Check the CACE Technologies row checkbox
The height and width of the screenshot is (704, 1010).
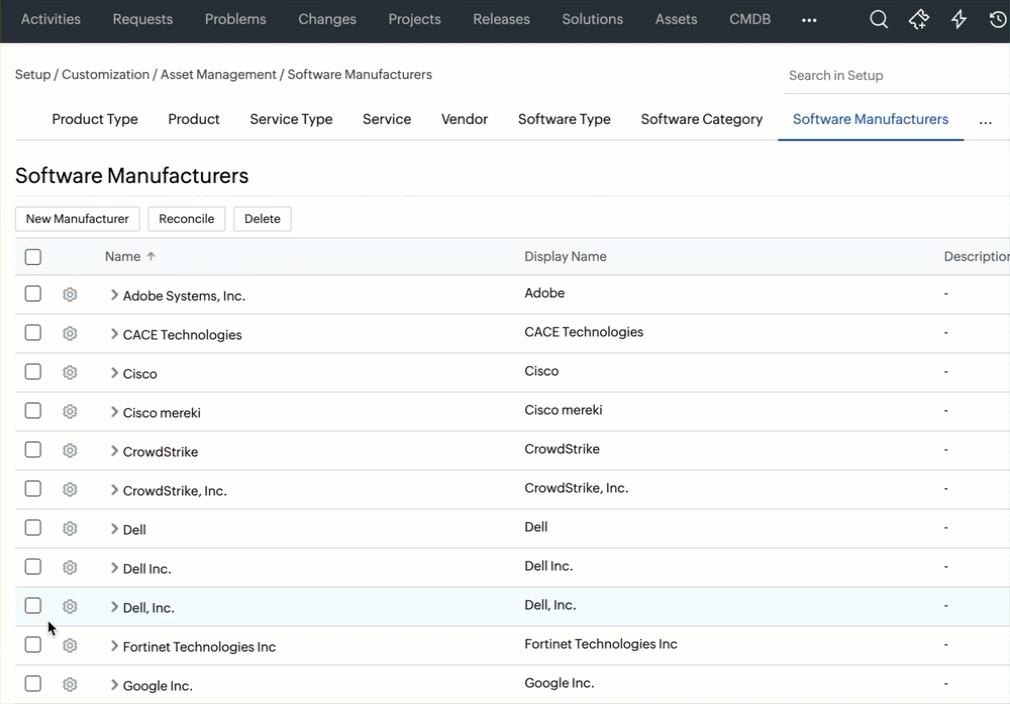coord(33,333)
